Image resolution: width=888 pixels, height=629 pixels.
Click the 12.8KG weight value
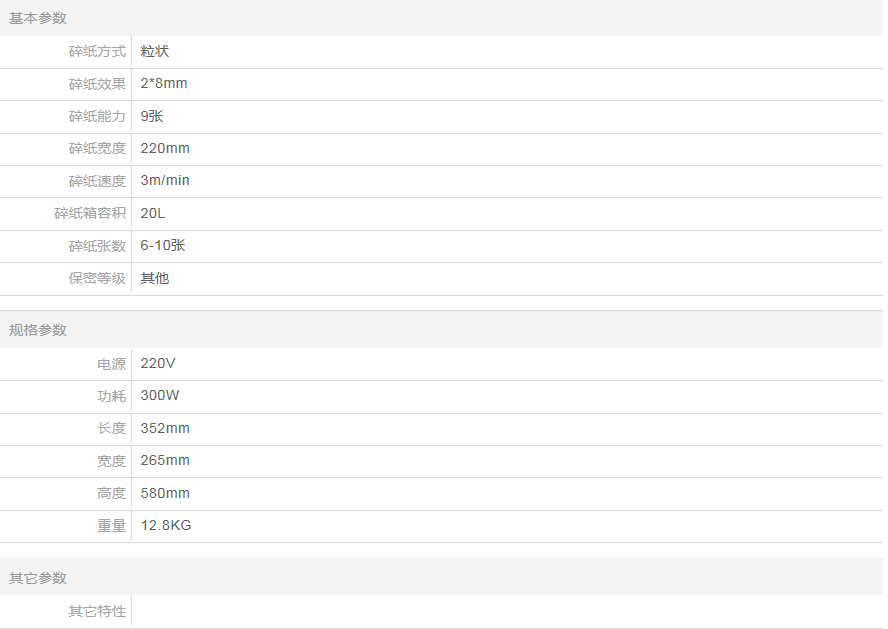tap(166, 525)
